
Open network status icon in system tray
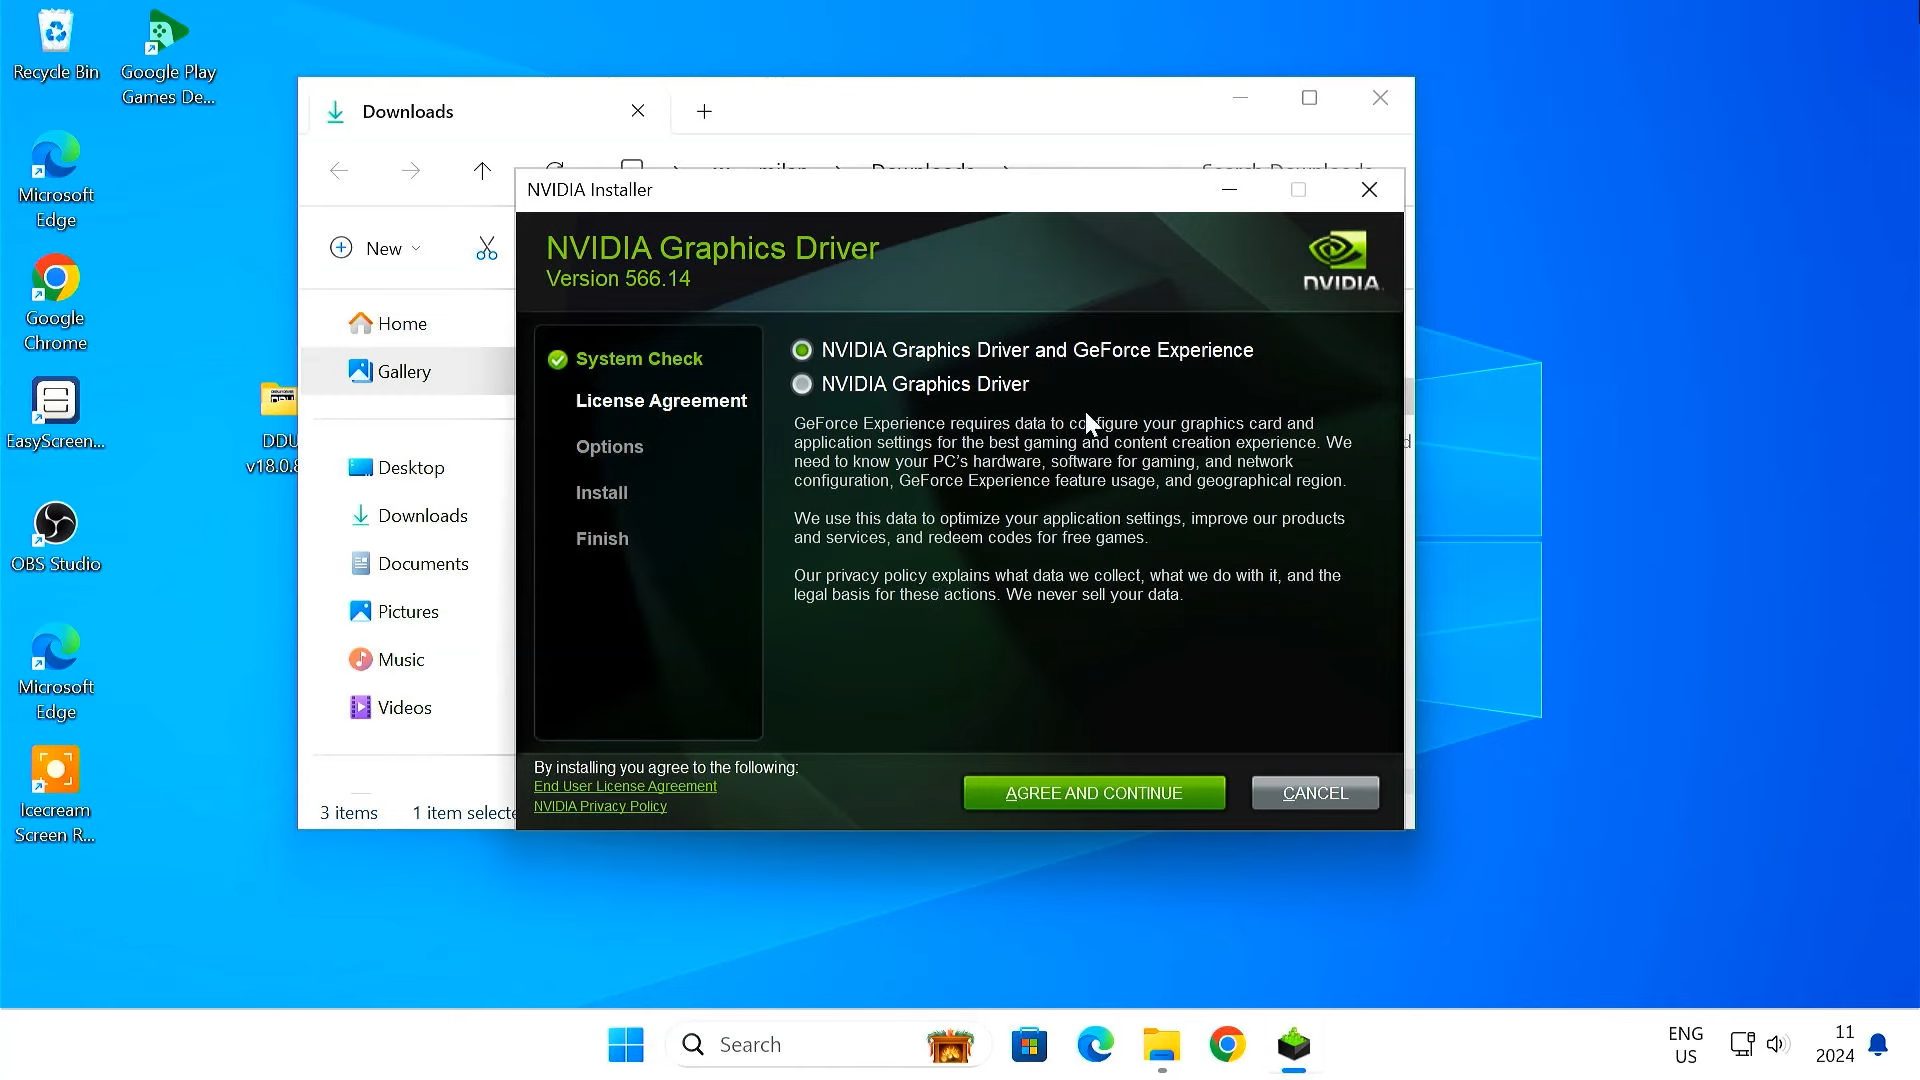click(x=1742, y=1045)
